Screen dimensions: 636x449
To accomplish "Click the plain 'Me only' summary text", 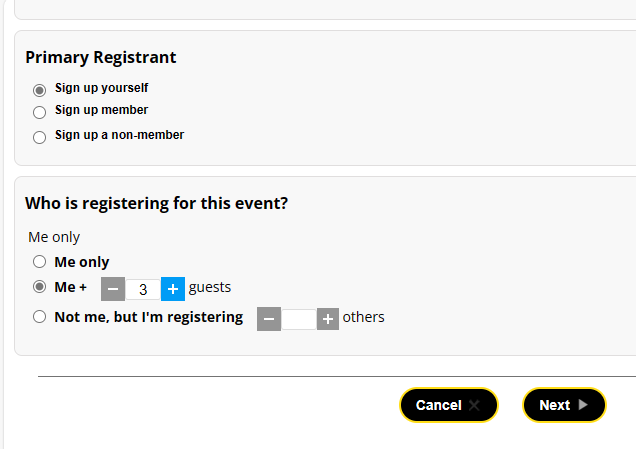I will [x=54, y=237].
